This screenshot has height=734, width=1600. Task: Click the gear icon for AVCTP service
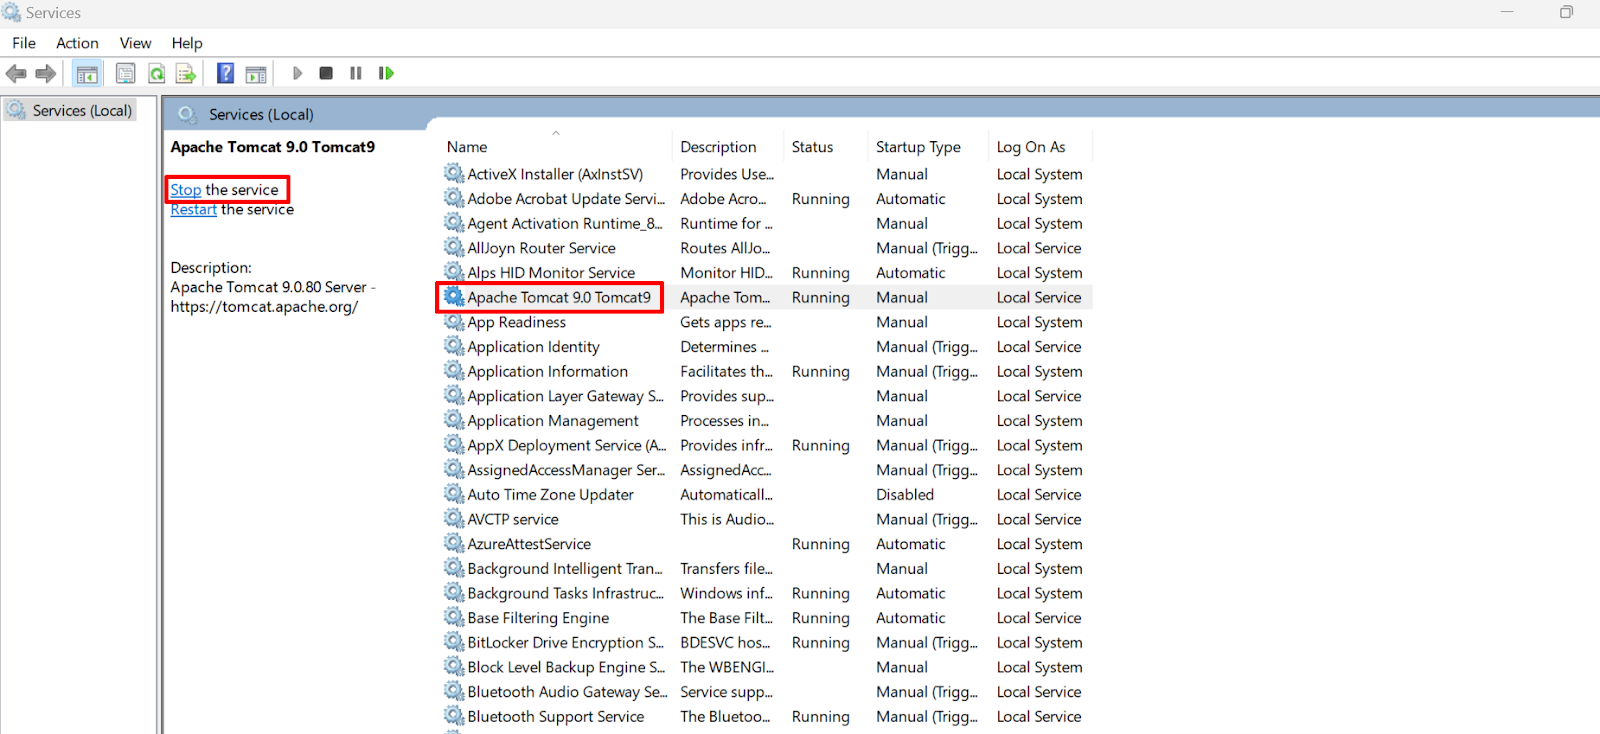pyautogui.click(x=454, y=519)
